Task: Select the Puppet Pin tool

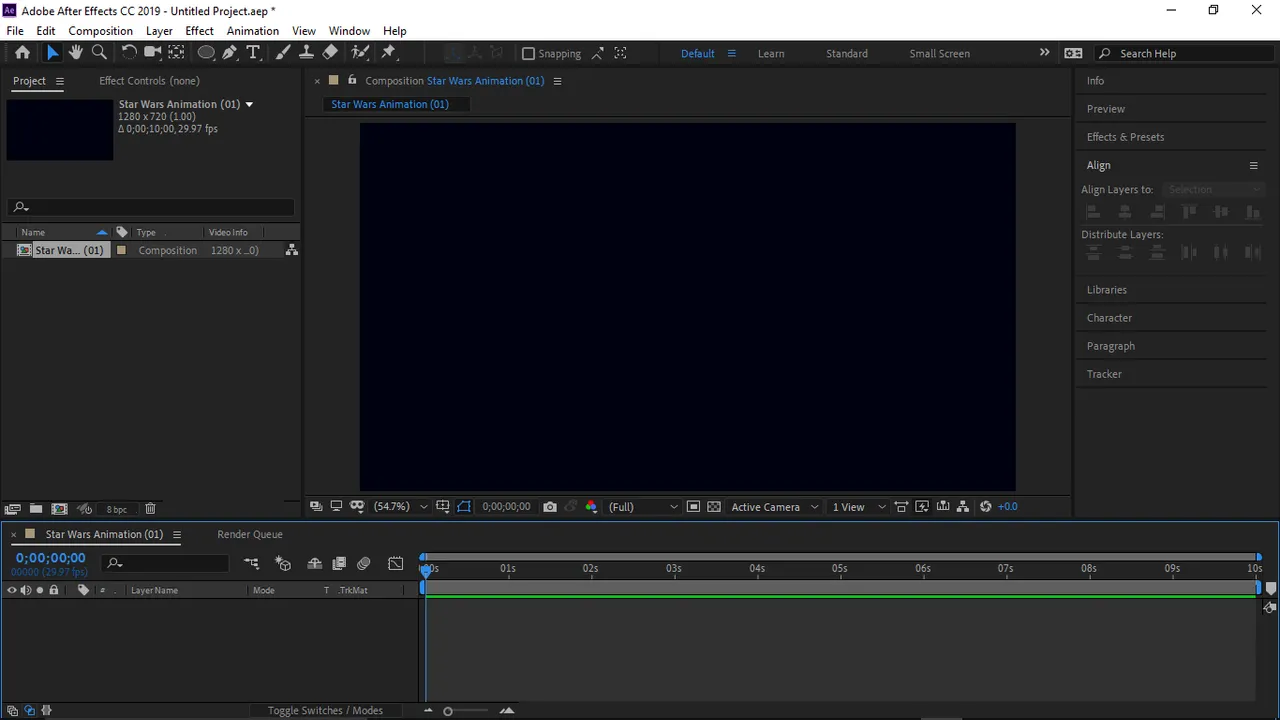Action: point(389,53)
